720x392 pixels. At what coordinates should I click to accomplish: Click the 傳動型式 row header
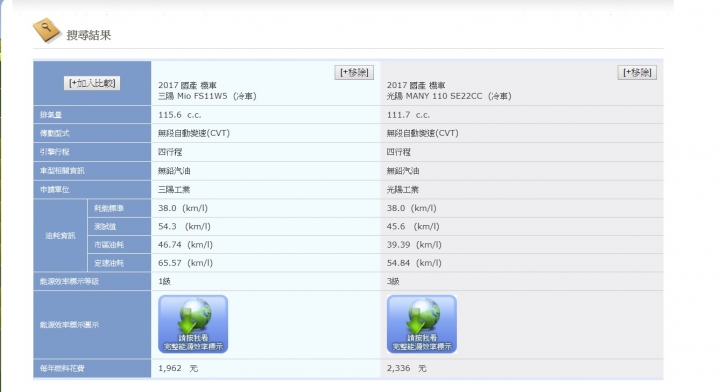(92, 133)
